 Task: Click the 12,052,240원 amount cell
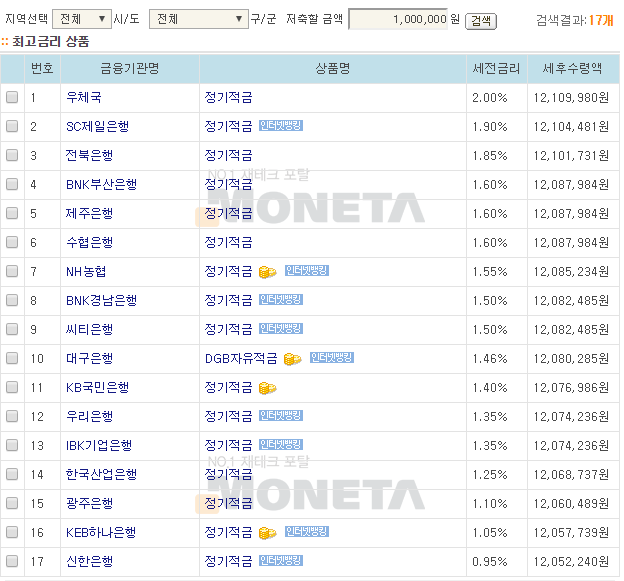571,562
